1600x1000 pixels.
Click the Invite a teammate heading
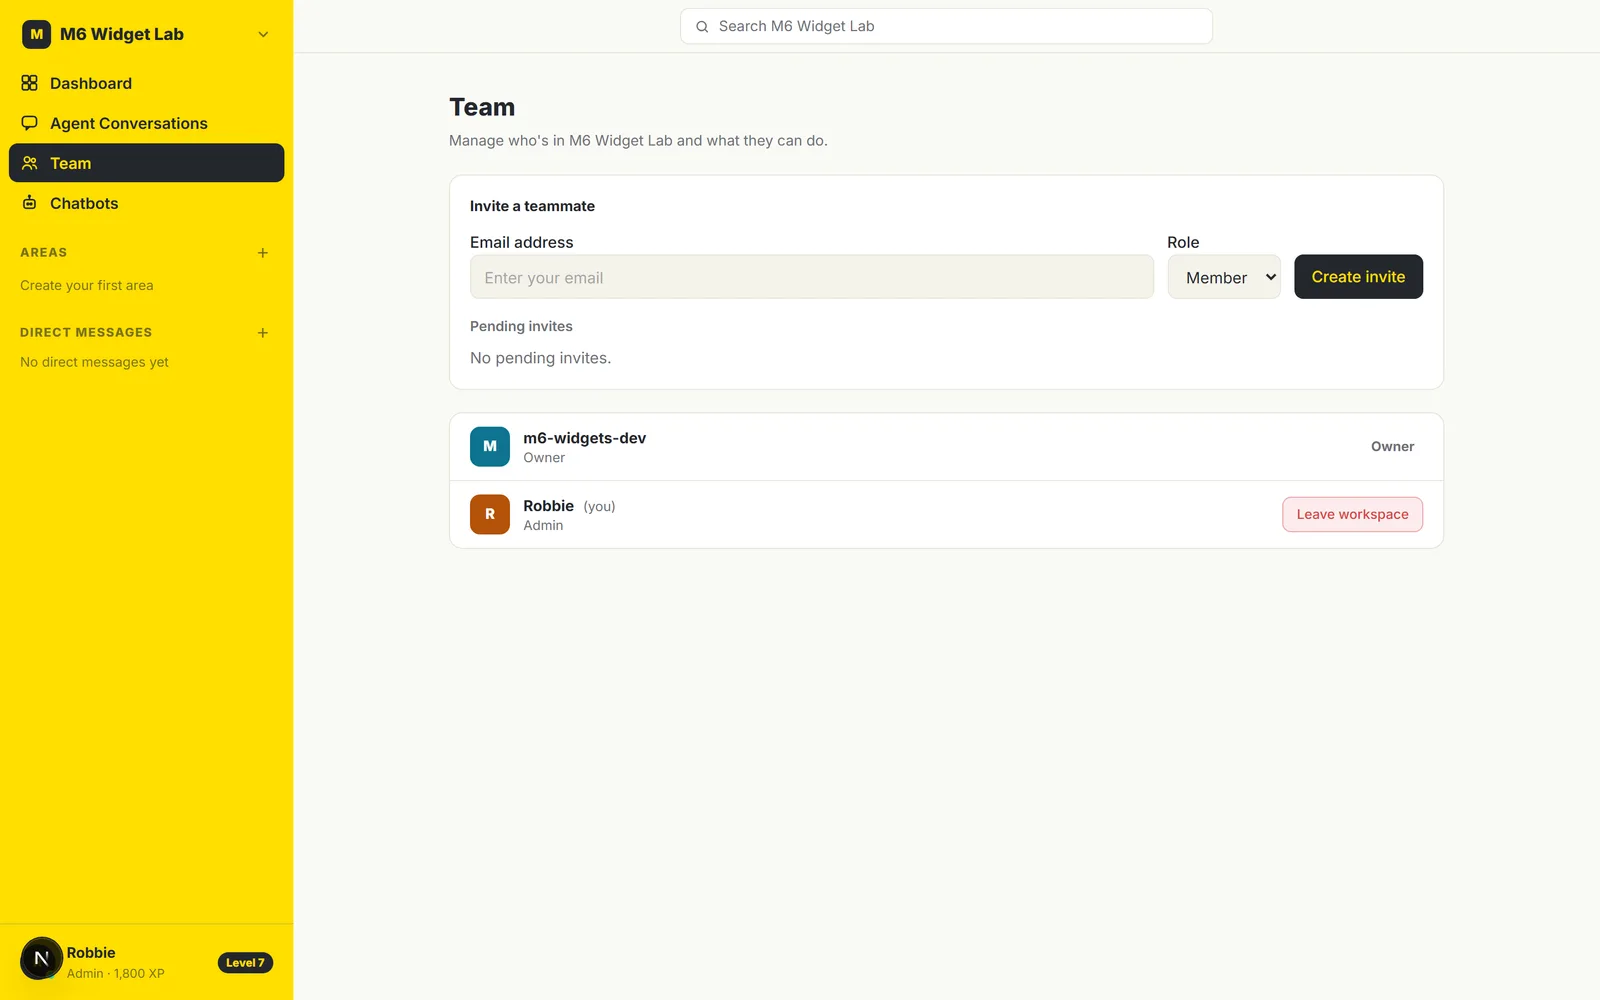(x=532, y=206)
